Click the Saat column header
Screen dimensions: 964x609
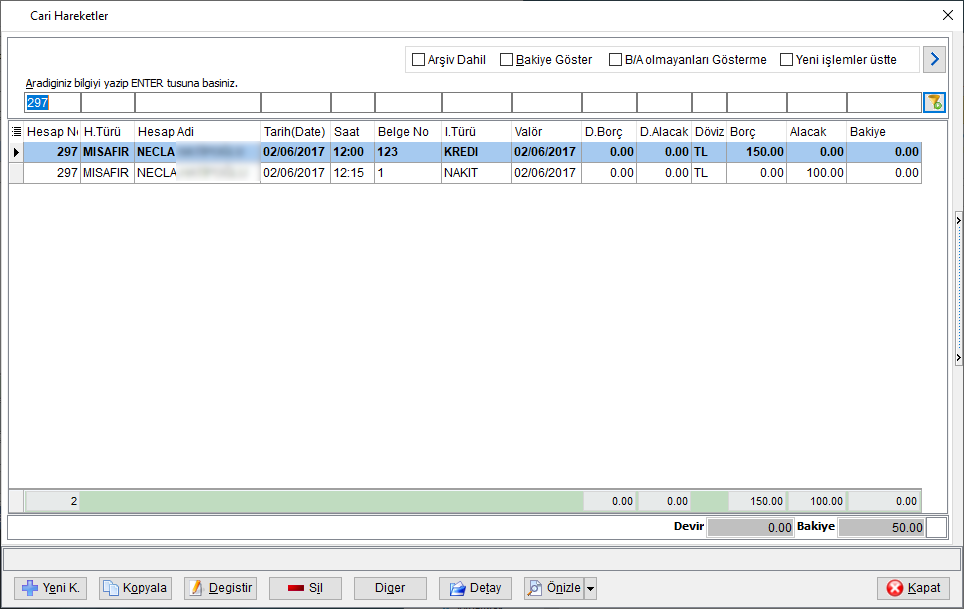coord(352,132)
